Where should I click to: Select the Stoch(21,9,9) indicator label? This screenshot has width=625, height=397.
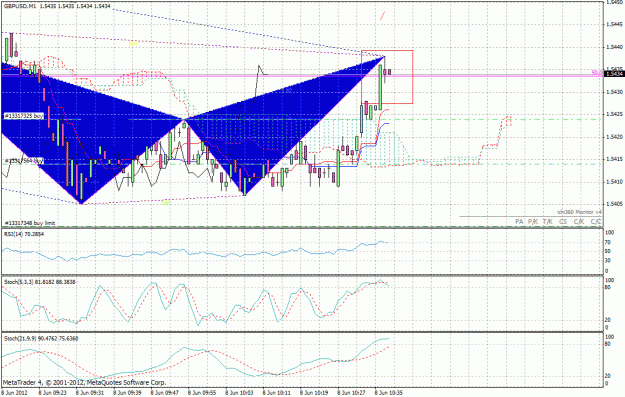(41, 338)
